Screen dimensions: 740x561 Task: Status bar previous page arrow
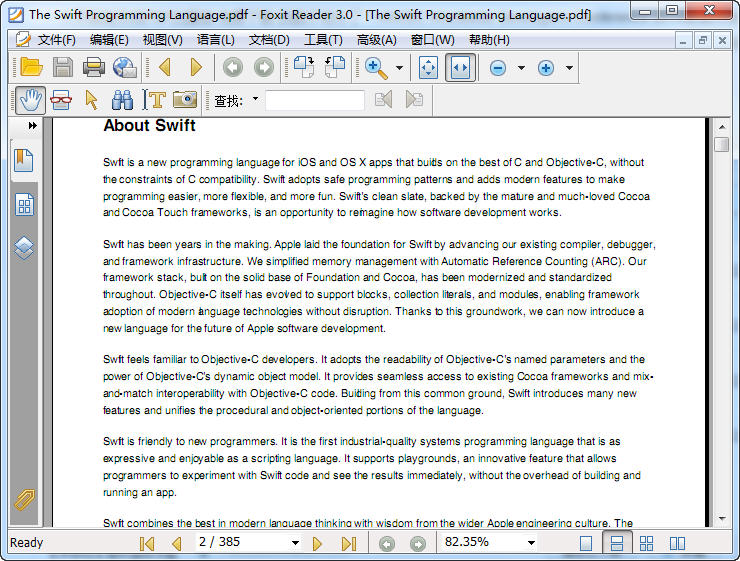click(x=177, y=544)
